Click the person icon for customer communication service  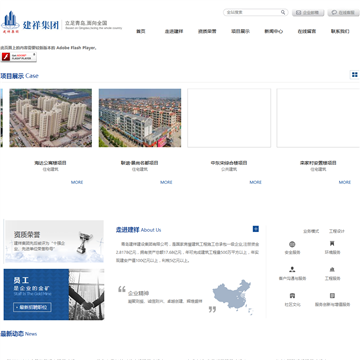pyautogui.click(x=292, y=269)
